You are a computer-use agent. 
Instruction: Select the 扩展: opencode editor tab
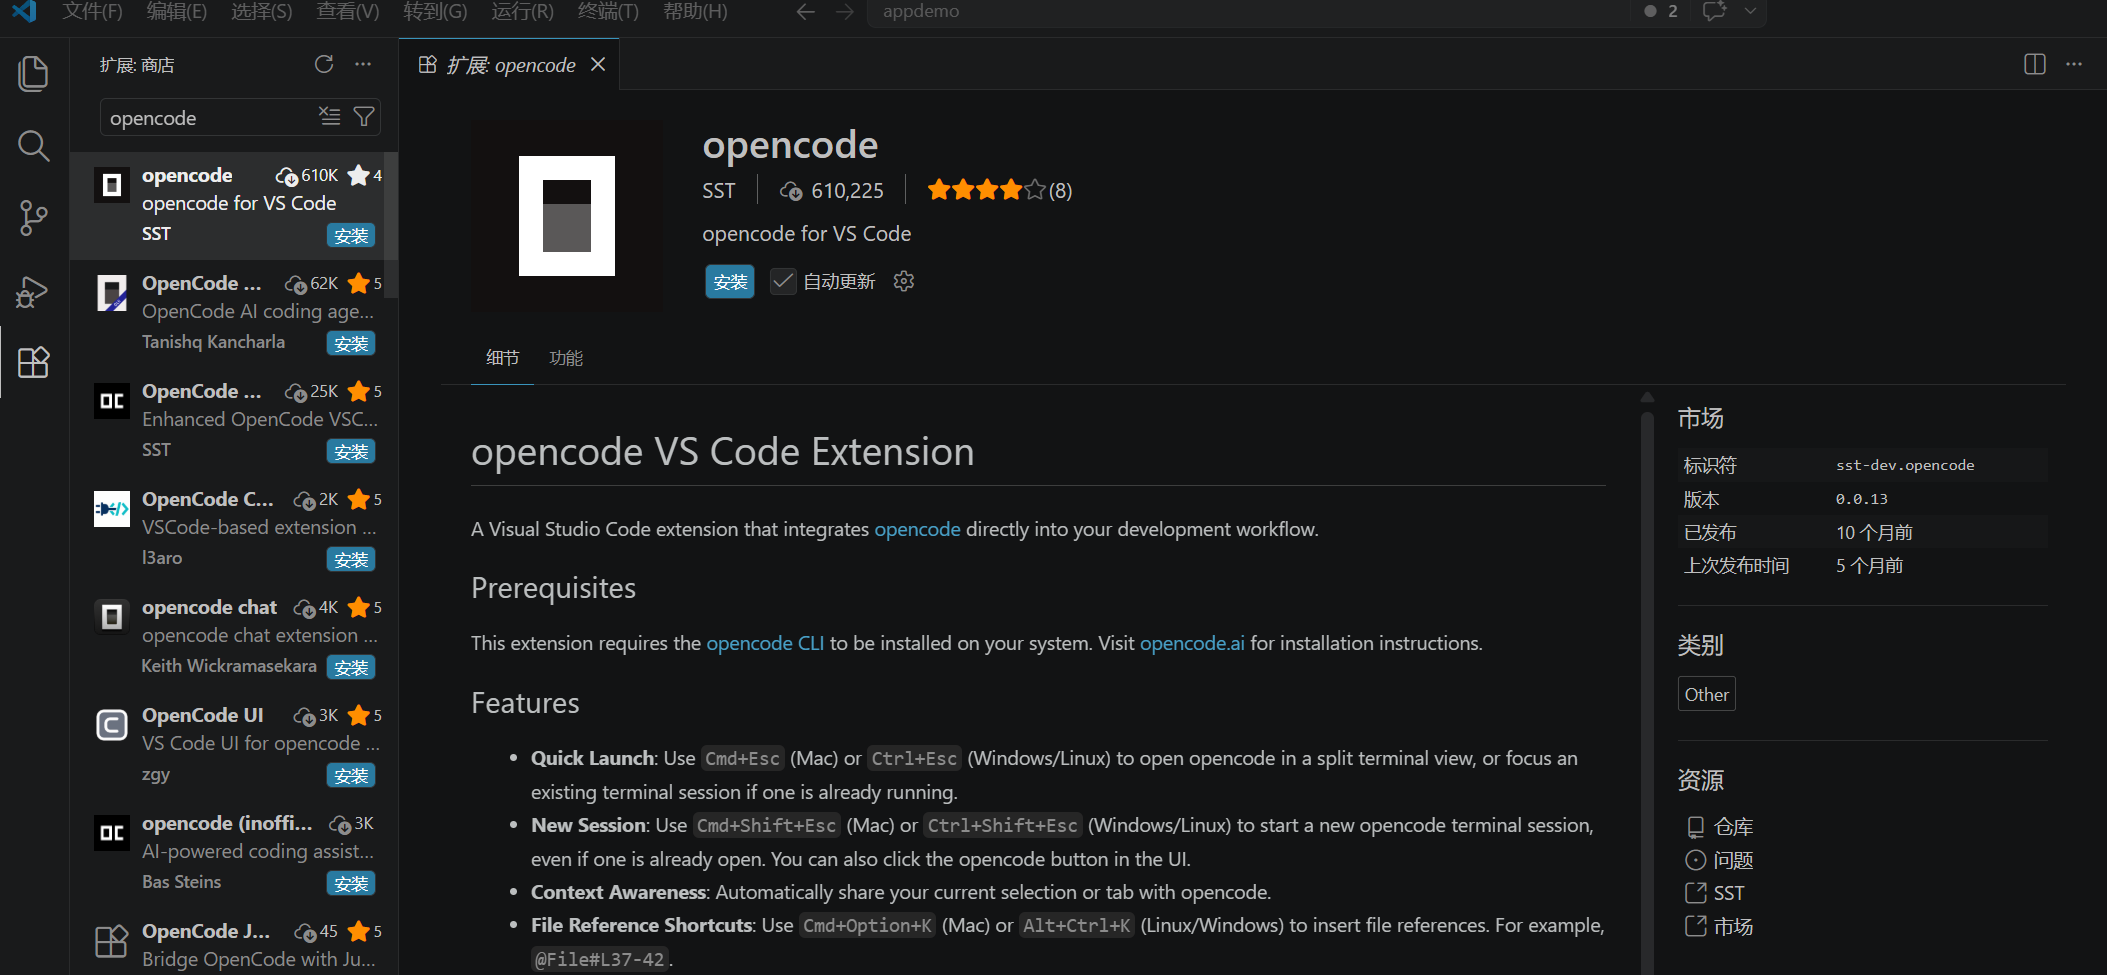(510, 64)
